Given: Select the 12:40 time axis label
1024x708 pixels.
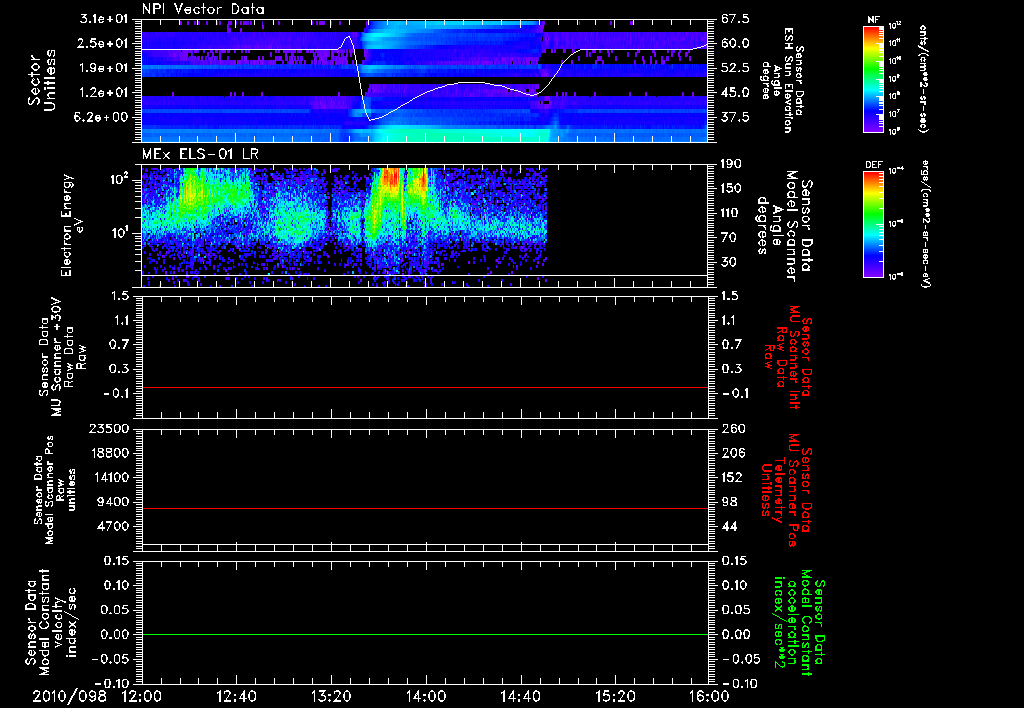Looking at the screenshot, I should coord(236,696).
